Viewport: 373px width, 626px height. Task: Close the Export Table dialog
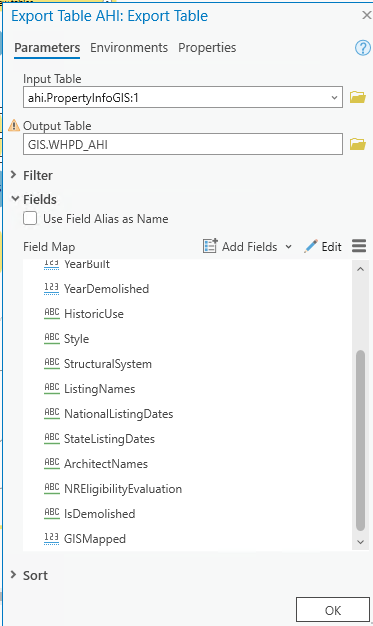coord(366,16)
